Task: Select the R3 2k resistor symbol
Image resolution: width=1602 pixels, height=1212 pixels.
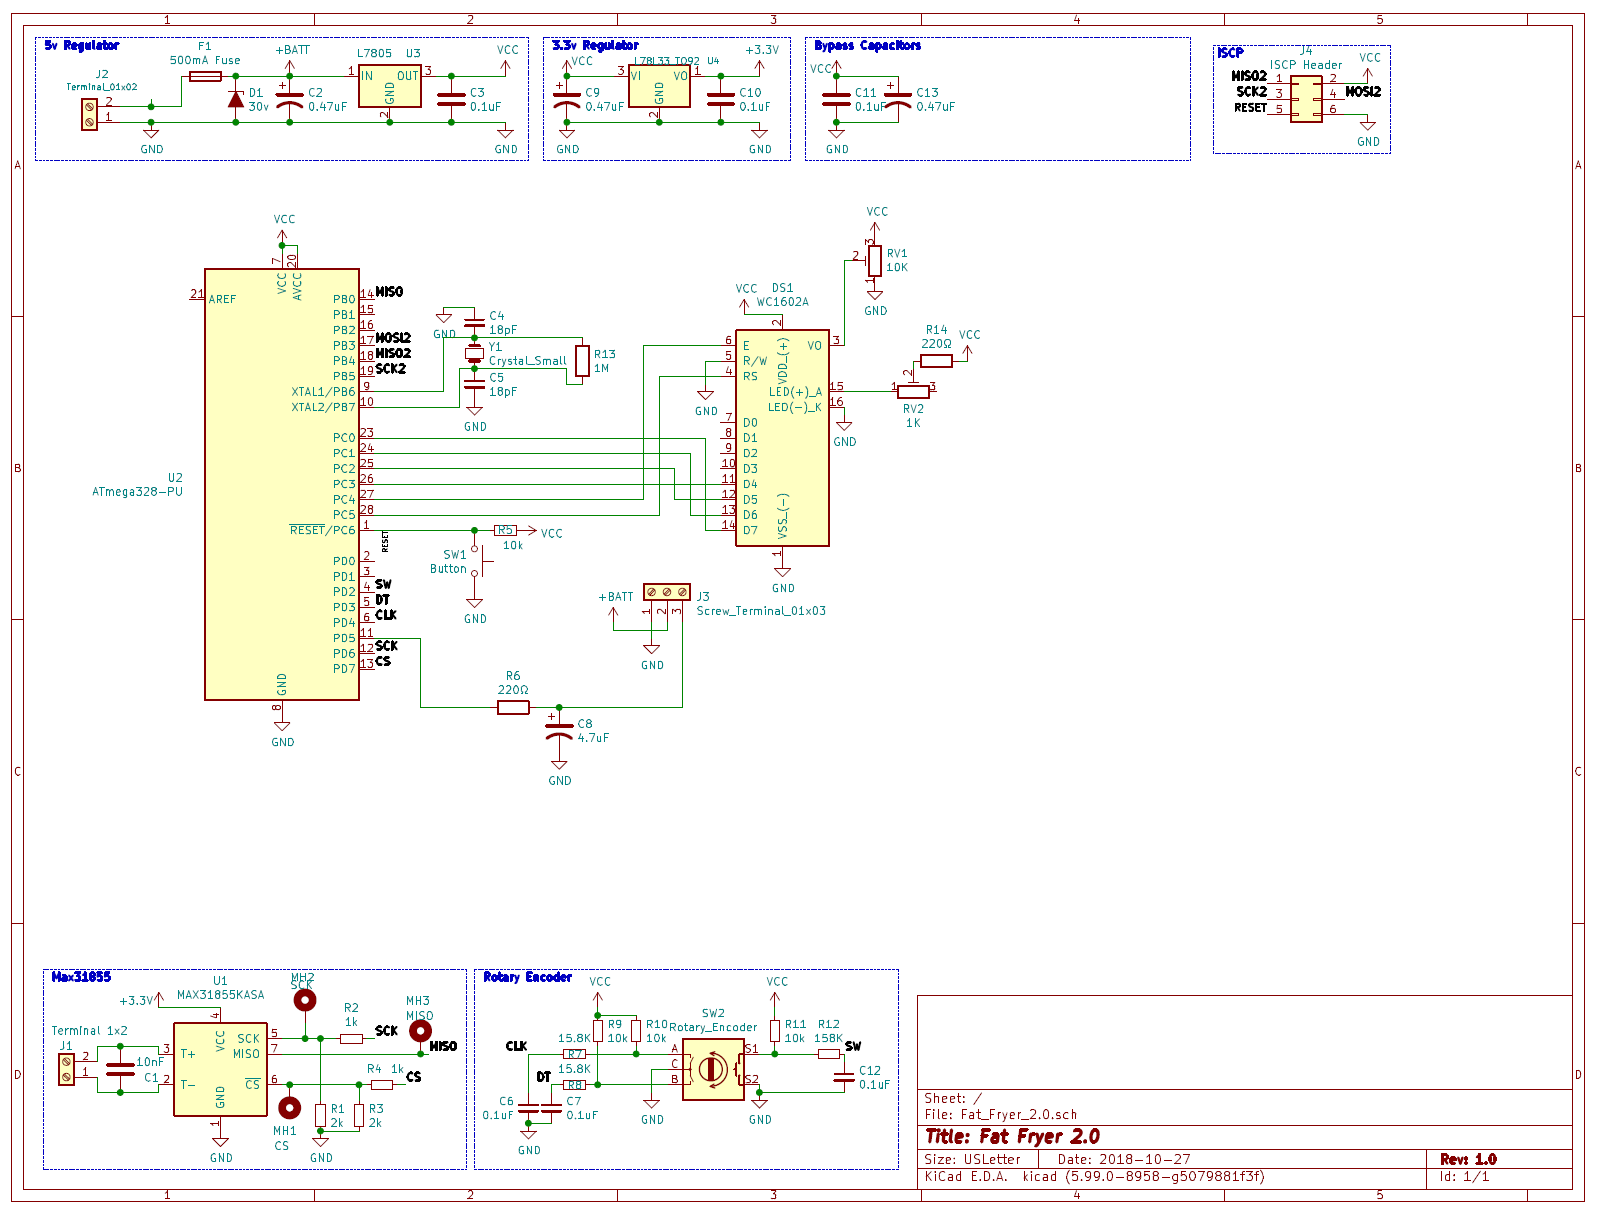Action: click(x=359, y=1115)
